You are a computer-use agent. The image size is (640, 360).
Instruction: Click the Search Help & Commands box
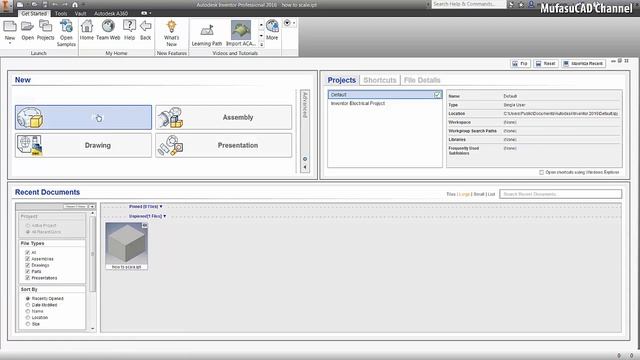(x=468, y=4)
